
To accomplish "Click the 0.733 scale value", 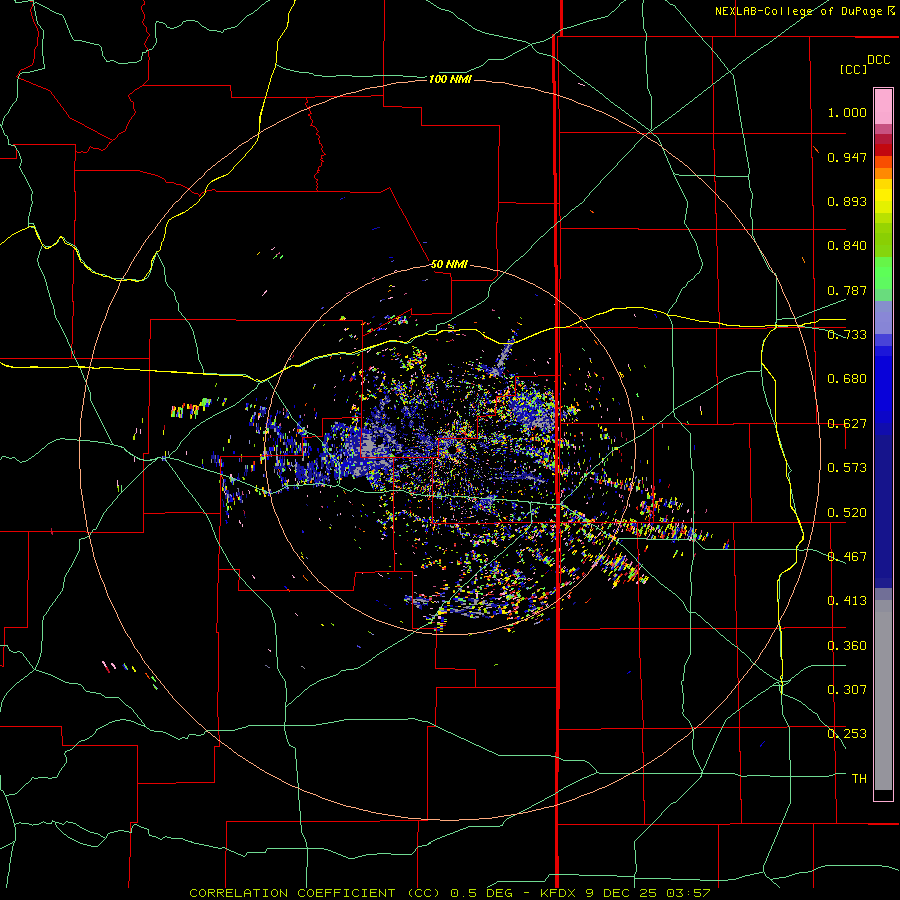I will (847, 335).
